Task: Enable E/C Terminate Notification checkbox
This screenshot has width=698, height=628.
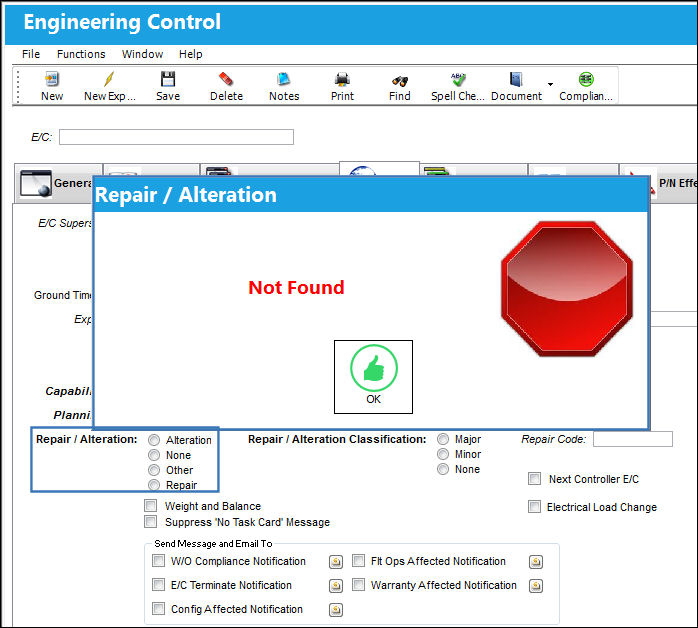Action: click(x=158, y=584)
